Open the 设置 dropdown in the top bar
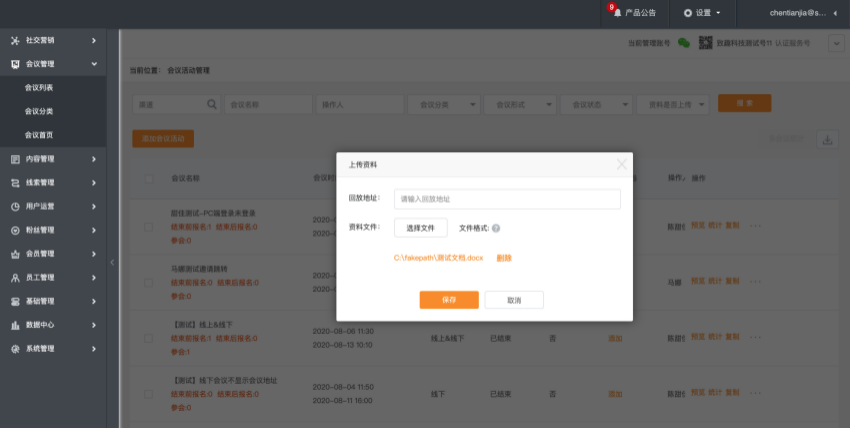 click(x=702, y=13)
